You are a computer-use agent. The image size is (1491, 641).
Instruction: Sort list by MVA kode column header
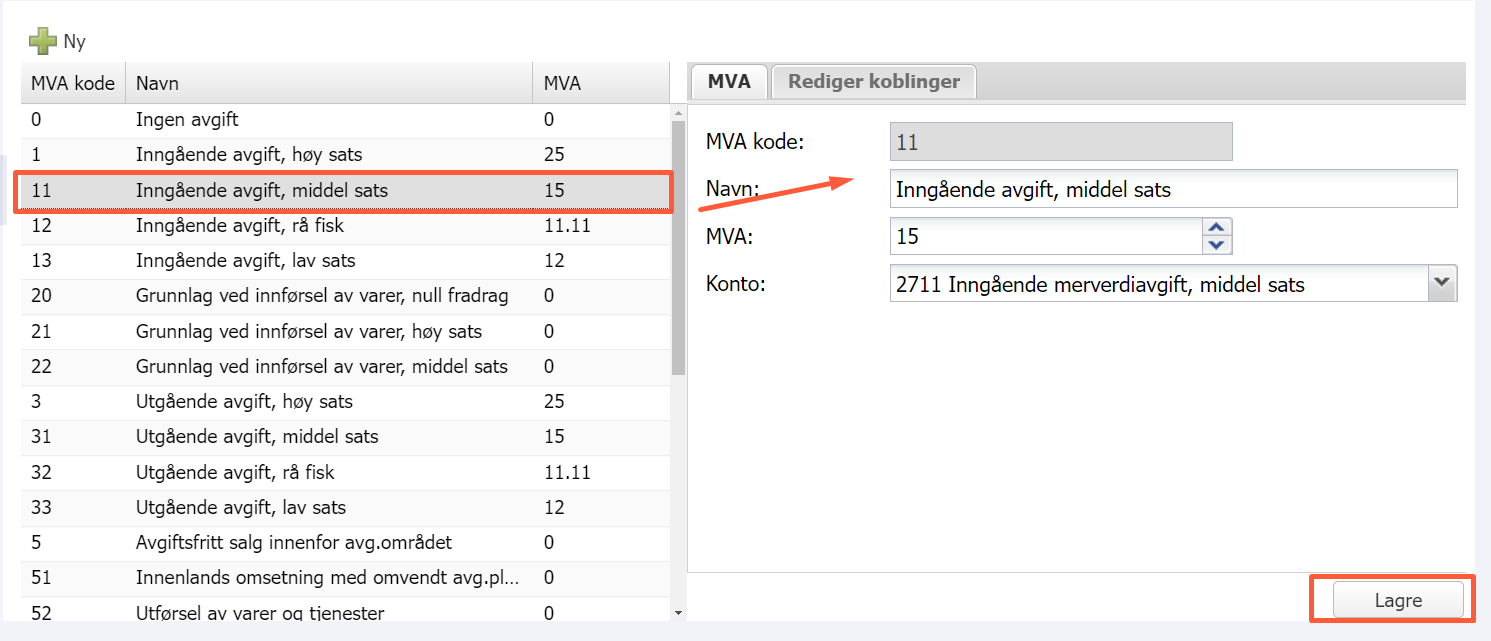73,84
